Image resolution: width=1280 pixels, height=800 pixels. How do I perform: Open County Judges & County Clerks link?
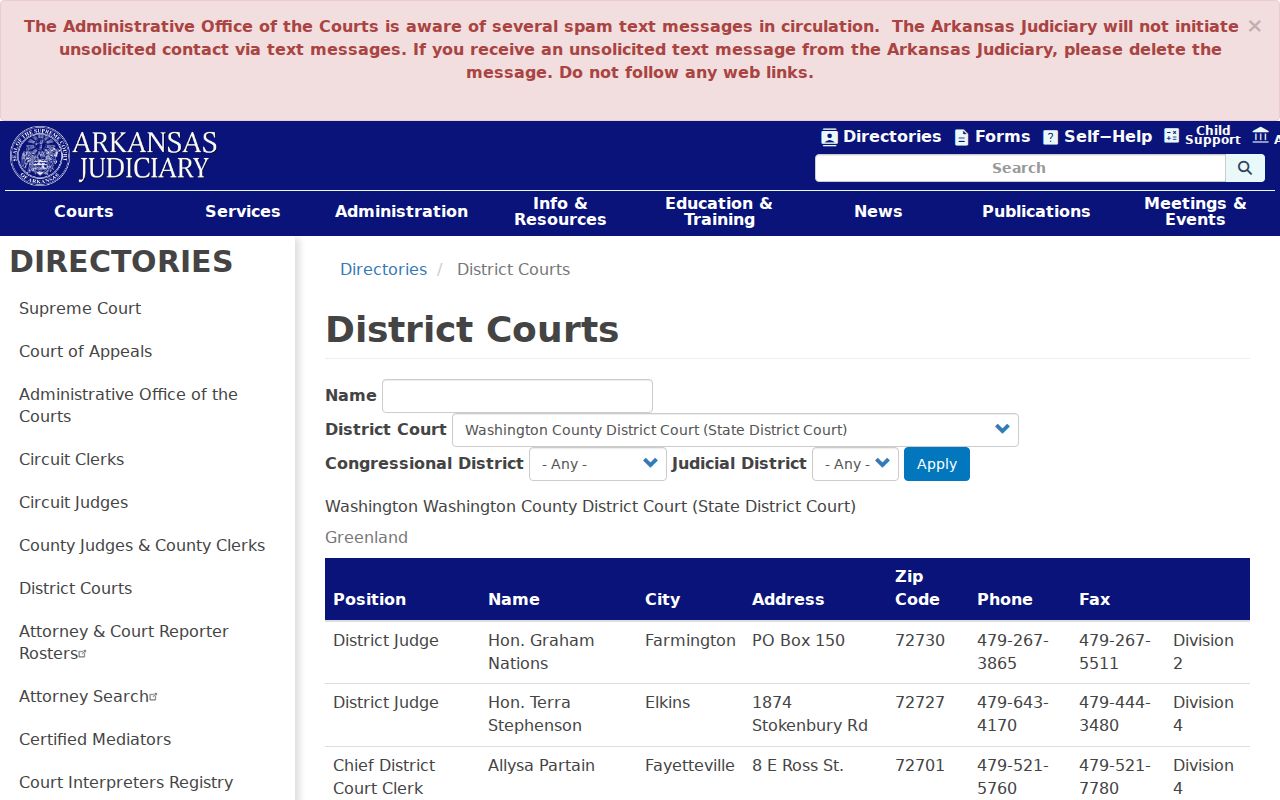pos(142,545)
